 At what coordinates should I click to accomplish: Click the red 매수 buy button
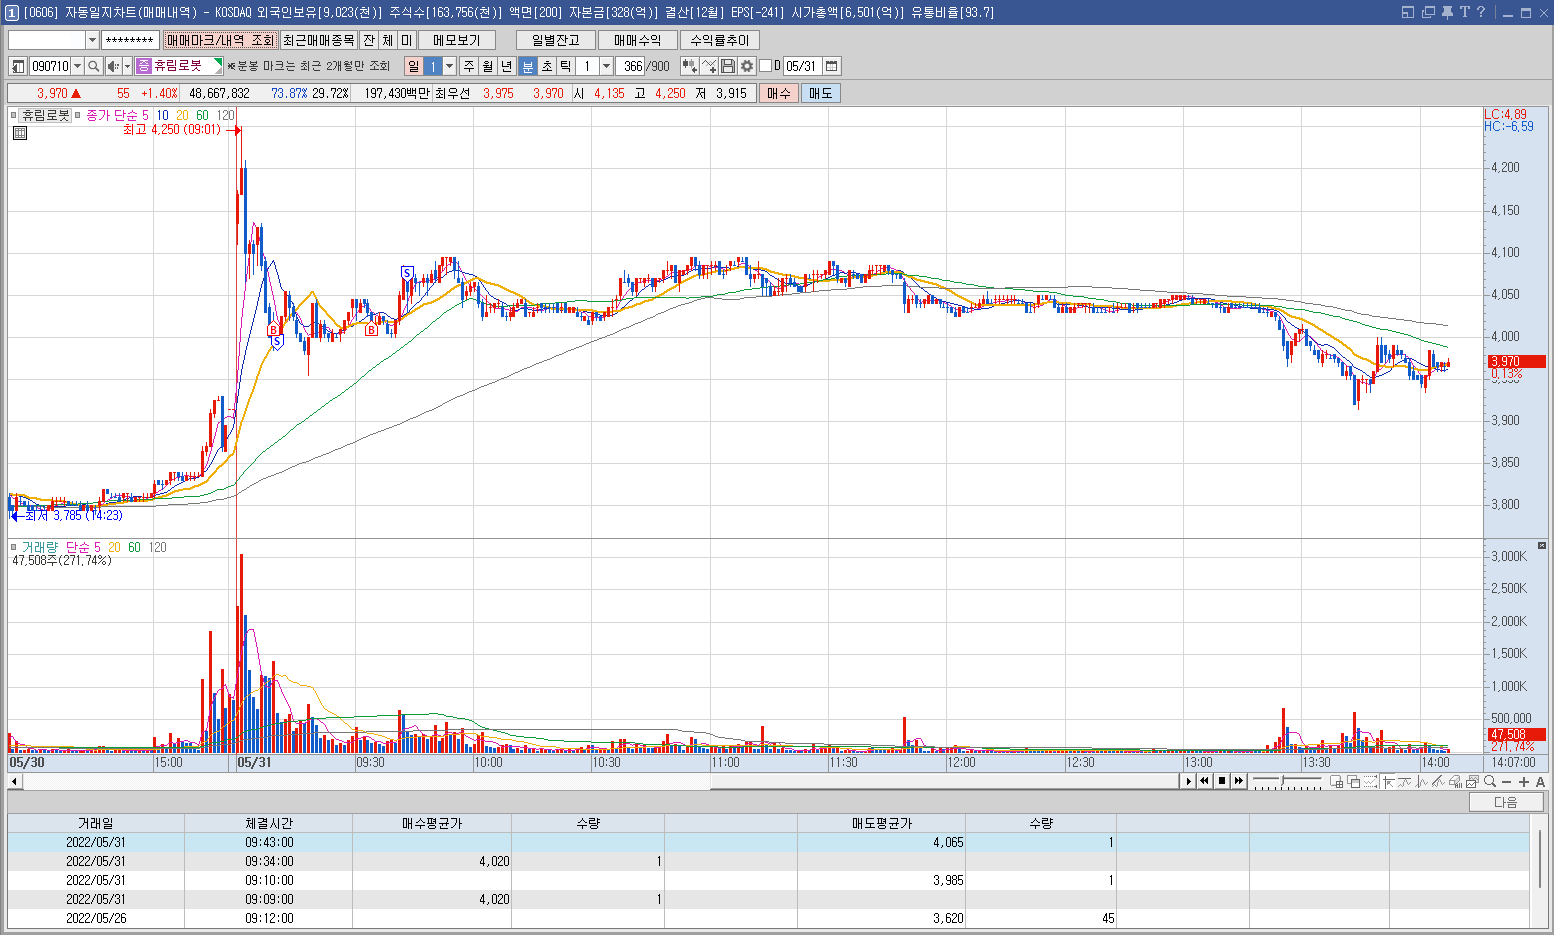point(779,93)
